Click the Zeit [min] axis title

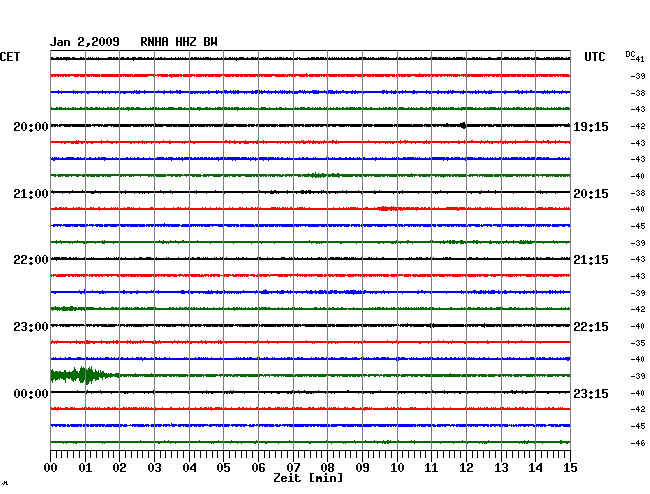[x=308, y=479]
